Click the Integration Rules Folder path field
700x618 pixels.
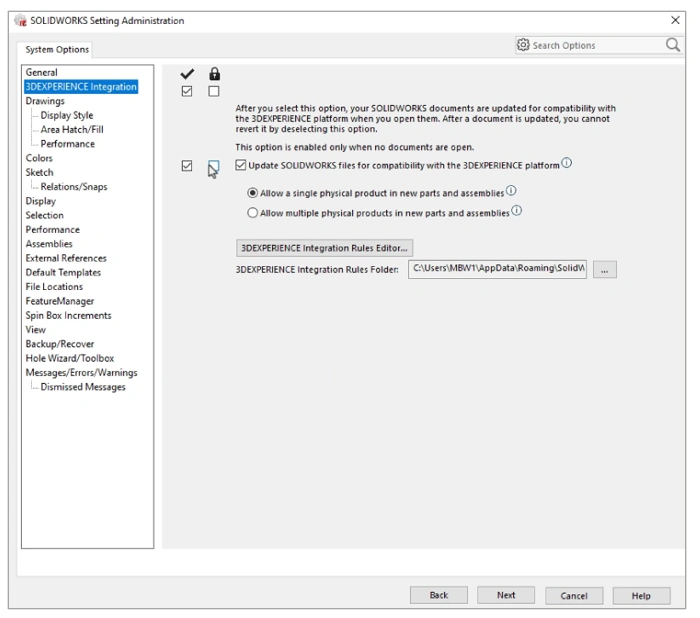point(497,269)
